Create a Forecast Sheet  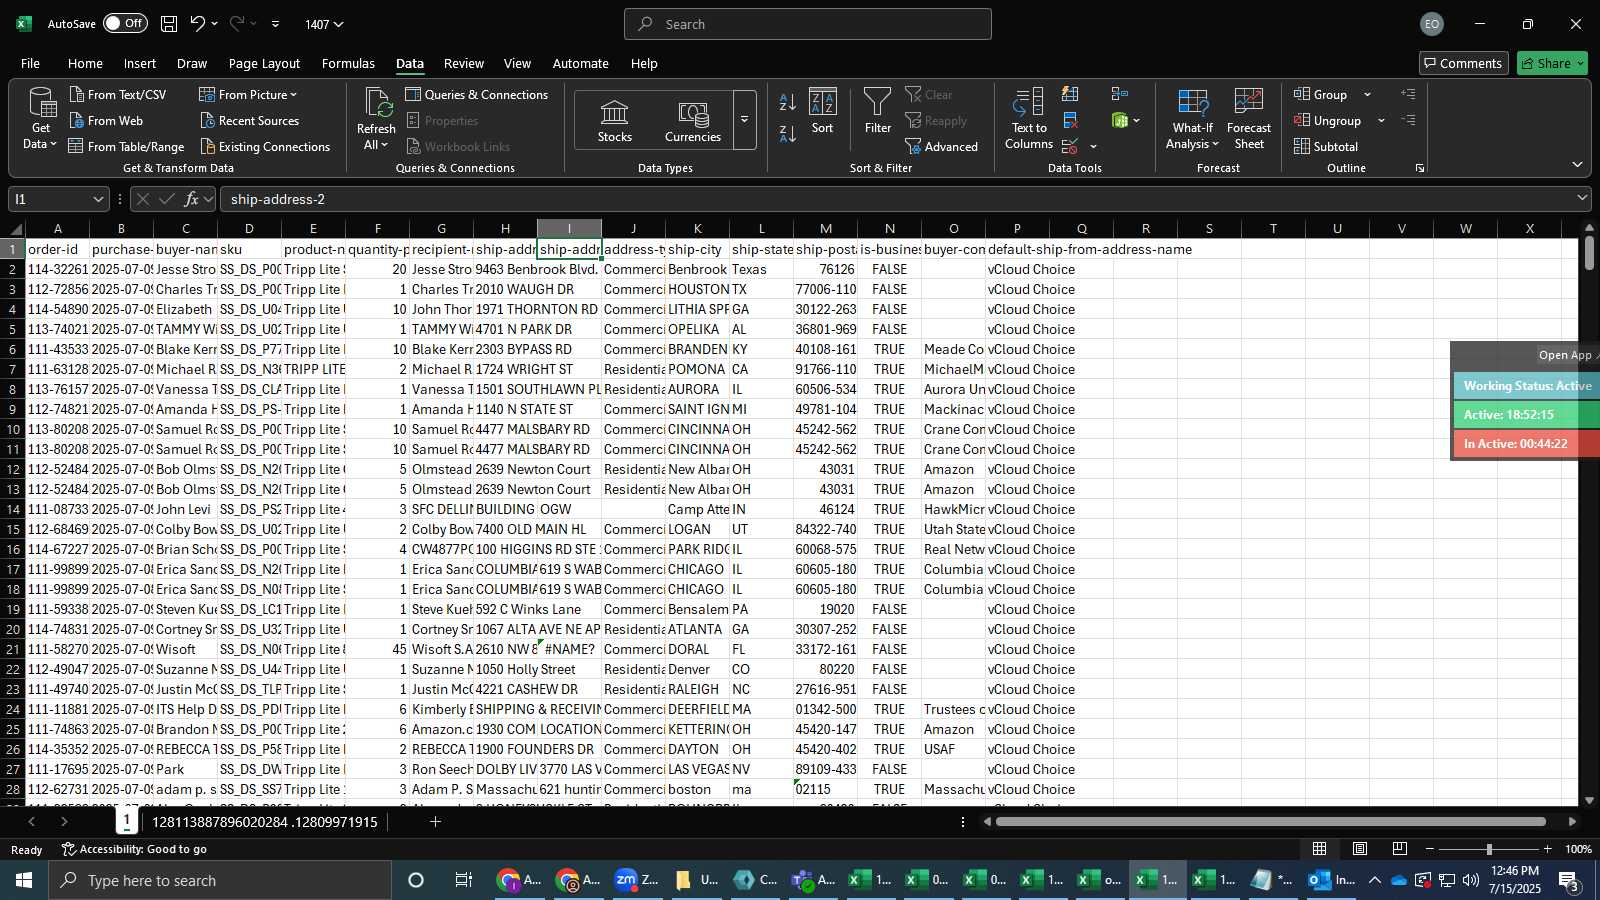[x=1249, y=120]
